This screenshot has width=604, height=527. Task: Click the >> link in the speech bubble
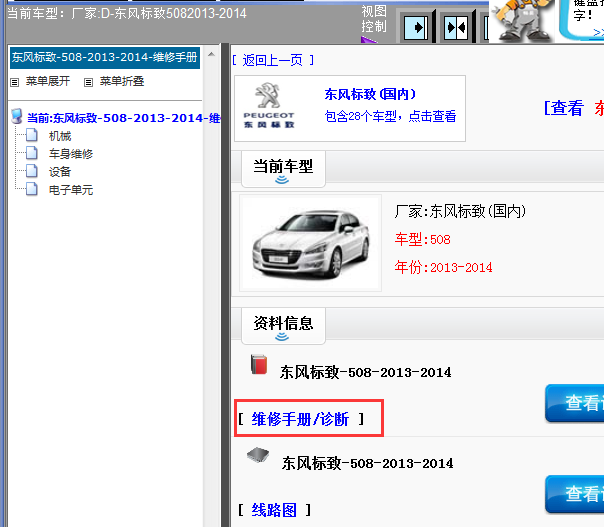coord(598,32)
